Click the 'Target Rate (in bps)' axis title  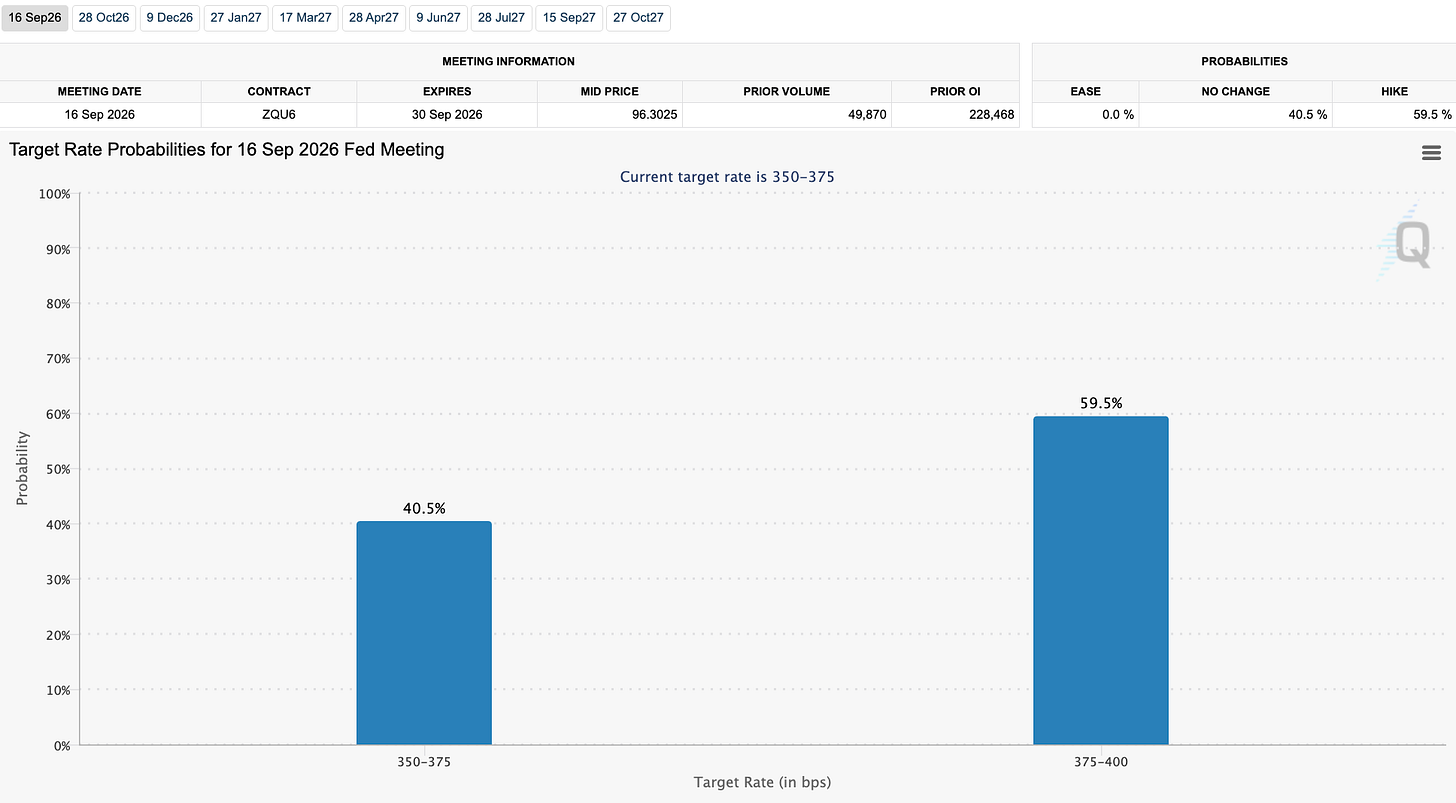[762, 782]
